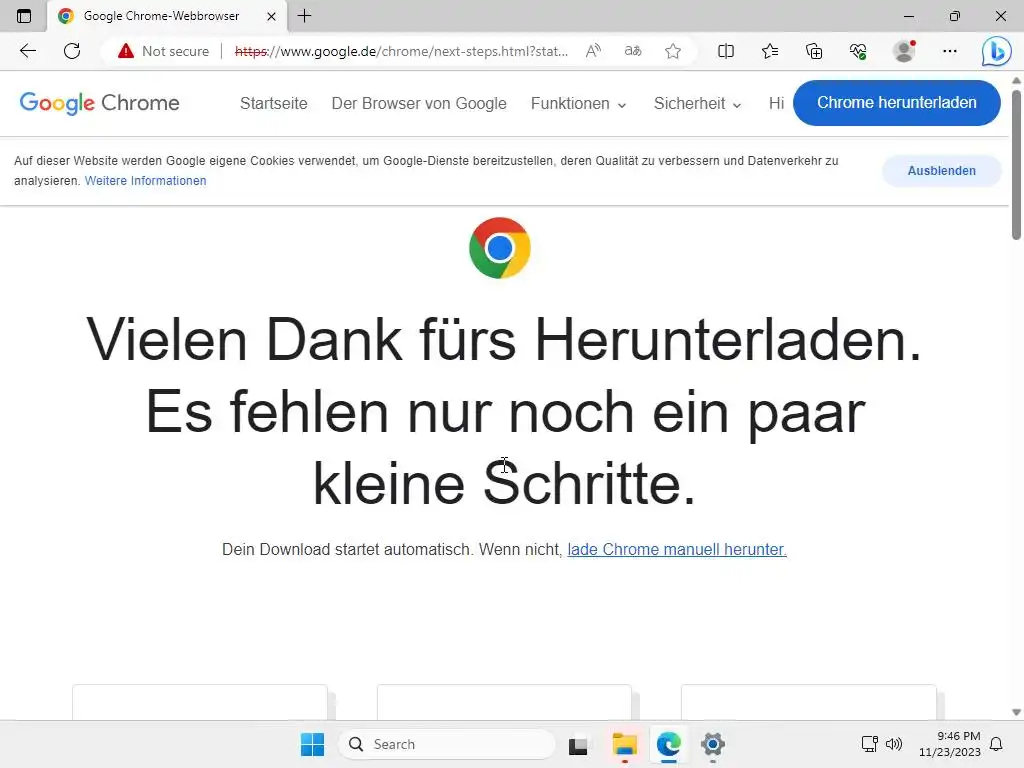Open Settings and more ellipsis menu
The image size is (1024, 768).
pos(950,51)
